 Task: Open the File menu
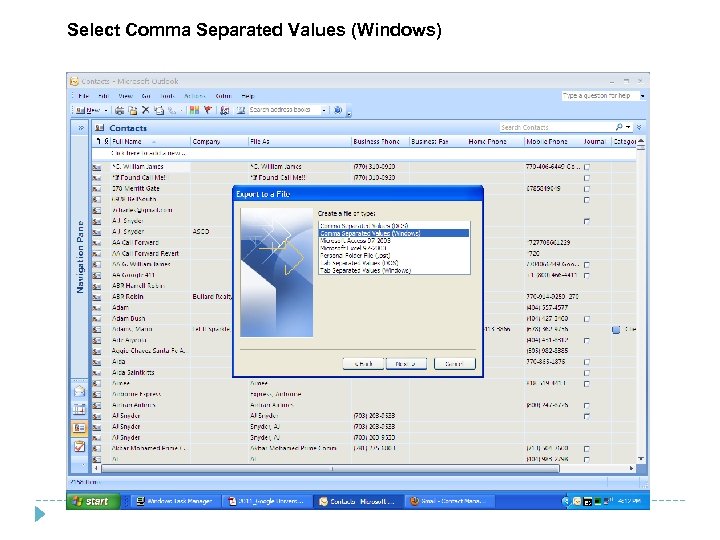click(x=83, y=96)
